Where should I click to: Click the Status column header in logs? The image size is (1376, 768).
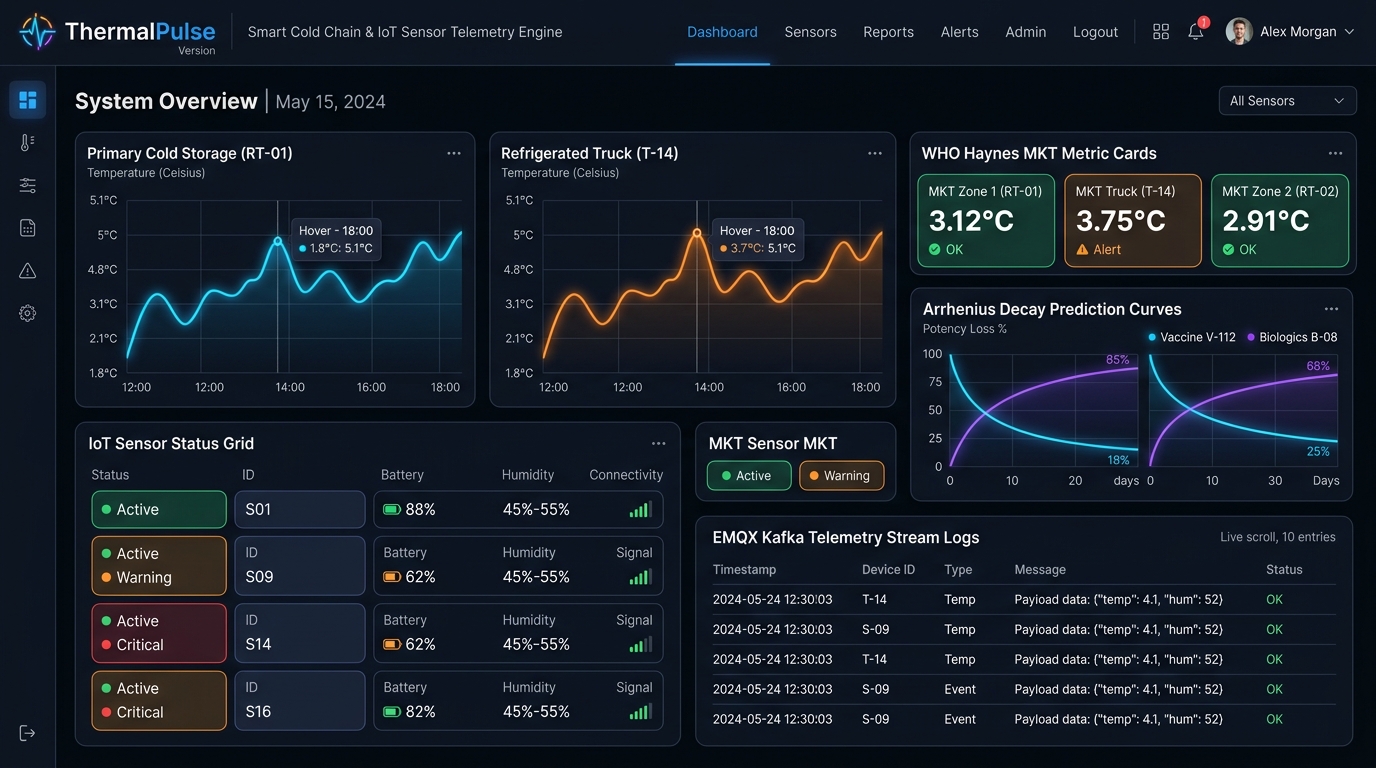[1284, 569]
